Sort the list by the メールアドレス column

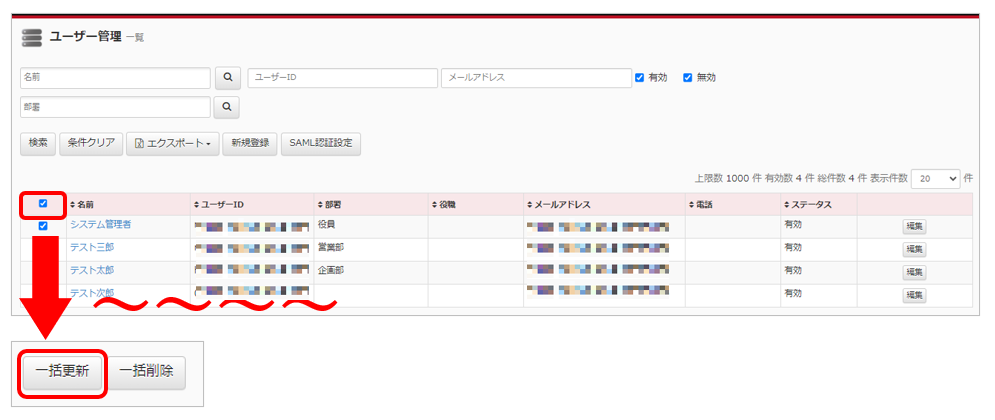[559, 205]
